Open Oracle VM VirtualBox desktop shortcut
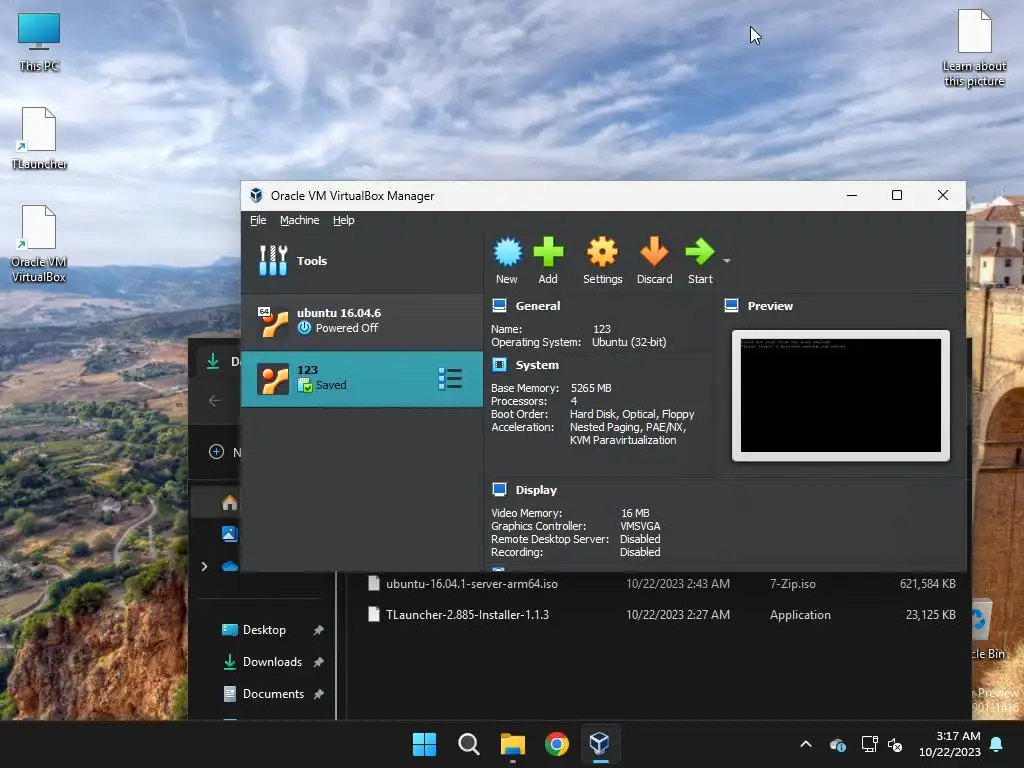Viewport: 1024px width, 768px height. click(x=39, y=244)
